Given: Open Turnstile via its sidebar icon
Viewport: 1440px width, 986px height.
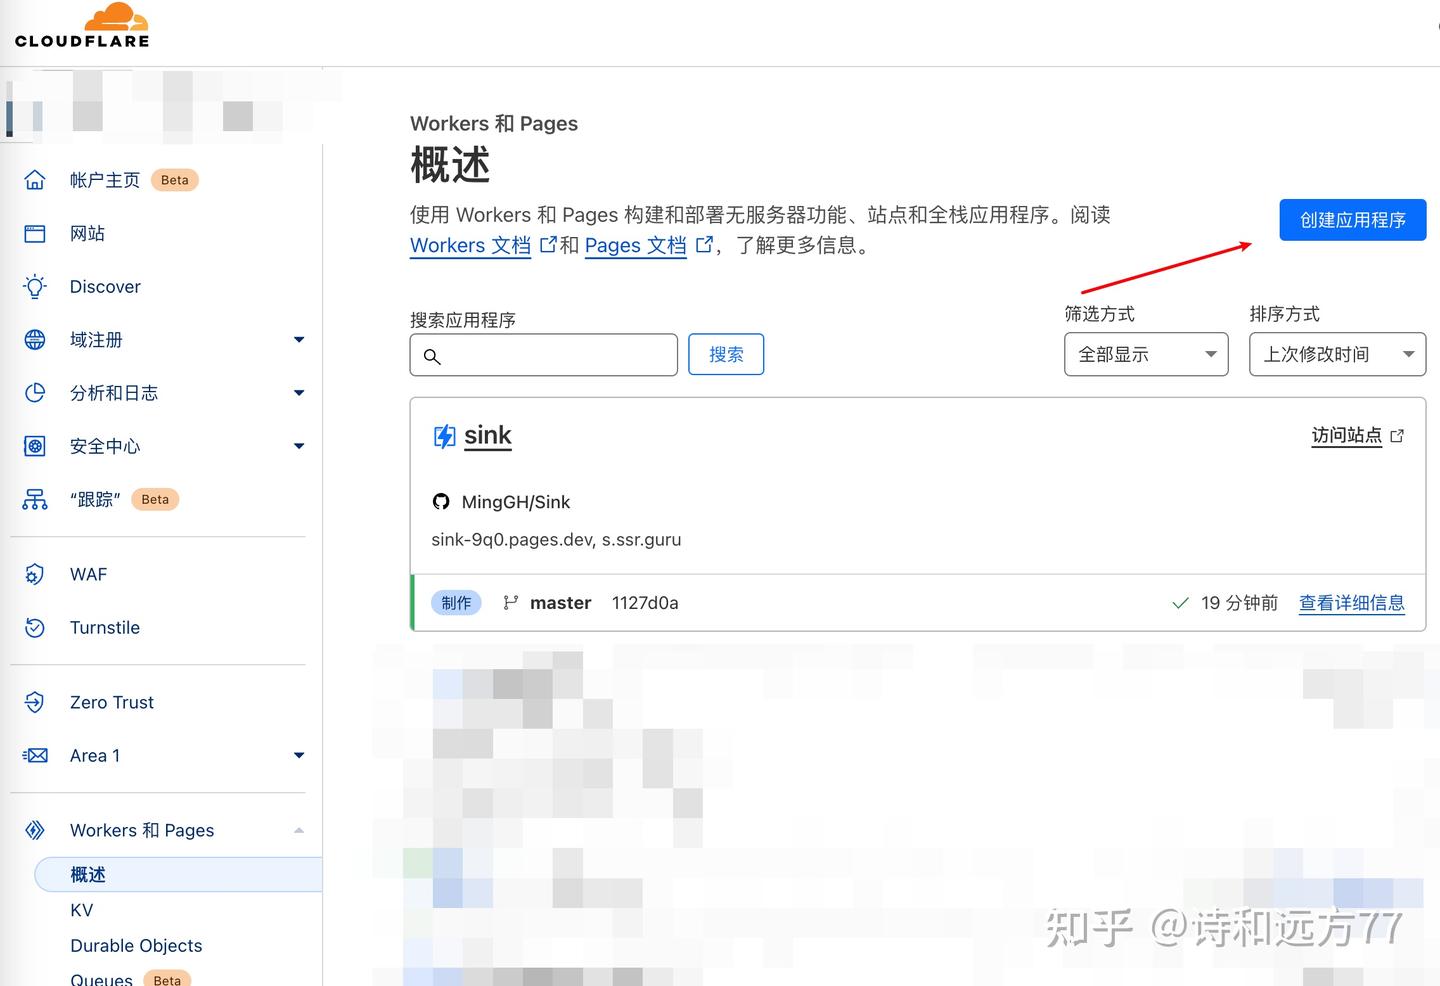Looking at the screenshot, I should pyautogui.click(x=34, y=627).
